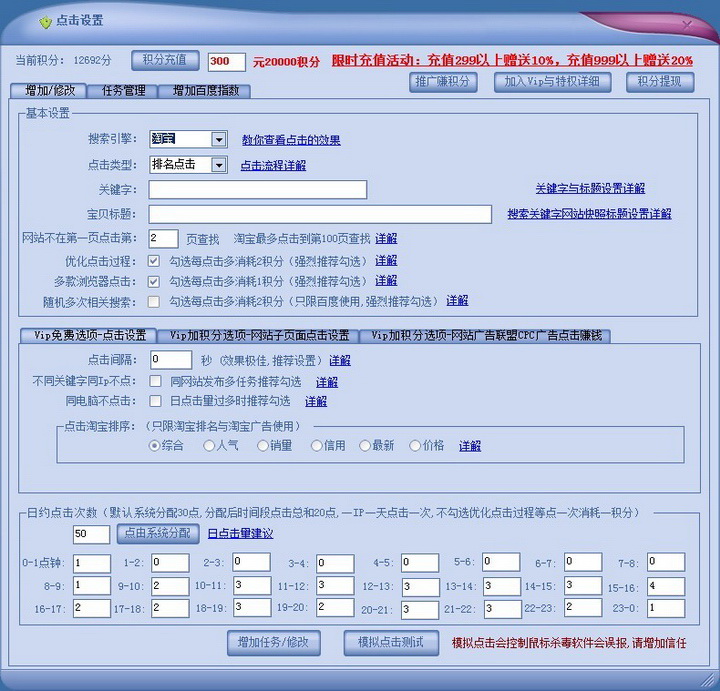The image size is (720, 691).
Task: Enable 同电脑不点击 checkbox
Action: tap(156, 401)
